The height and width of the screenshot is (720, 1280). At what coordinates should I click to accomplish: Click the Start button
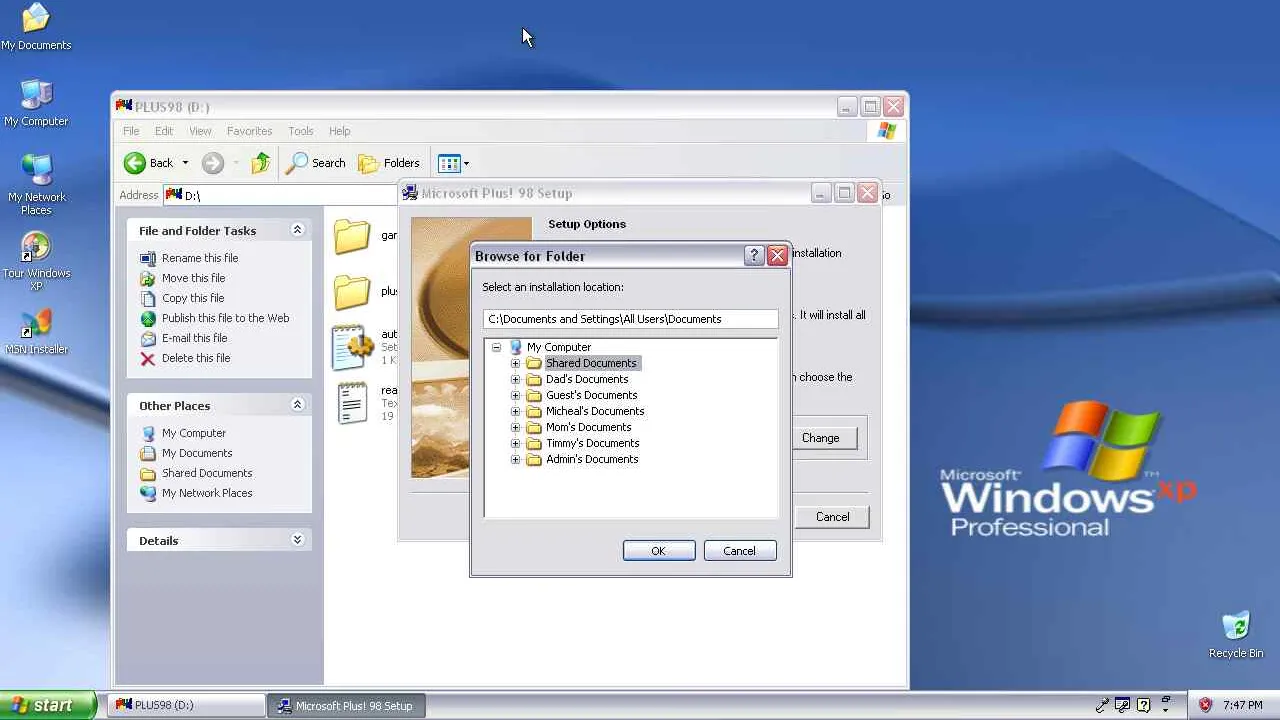(48, 705)
